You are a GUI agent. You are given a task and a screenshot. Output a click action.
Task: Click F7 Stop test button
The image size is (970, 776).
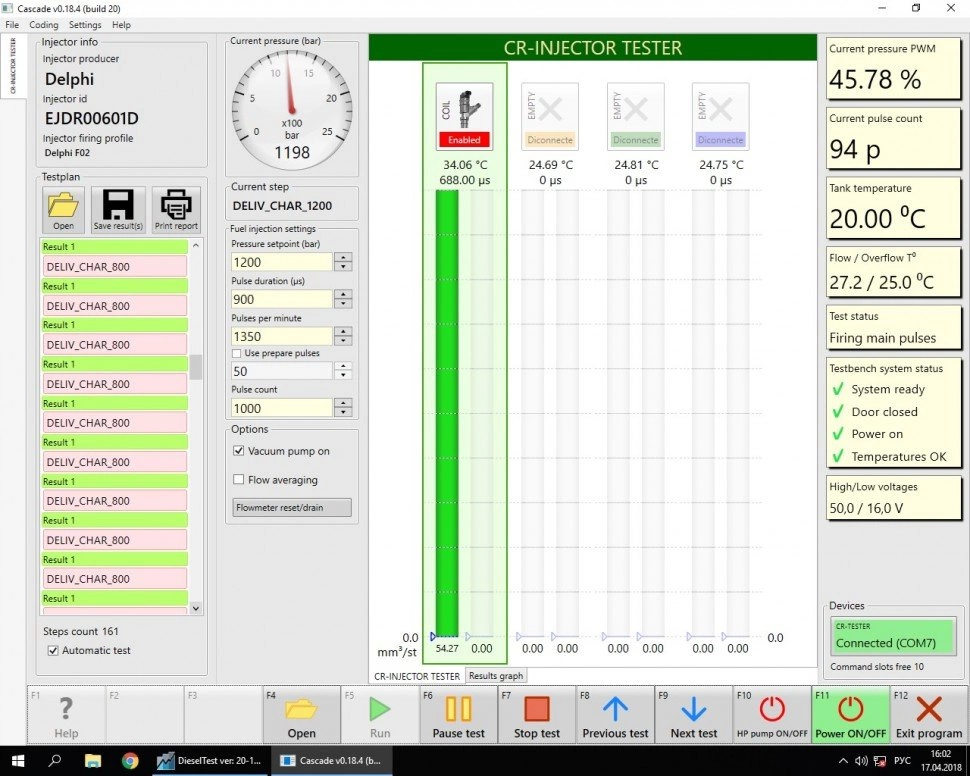536,715
